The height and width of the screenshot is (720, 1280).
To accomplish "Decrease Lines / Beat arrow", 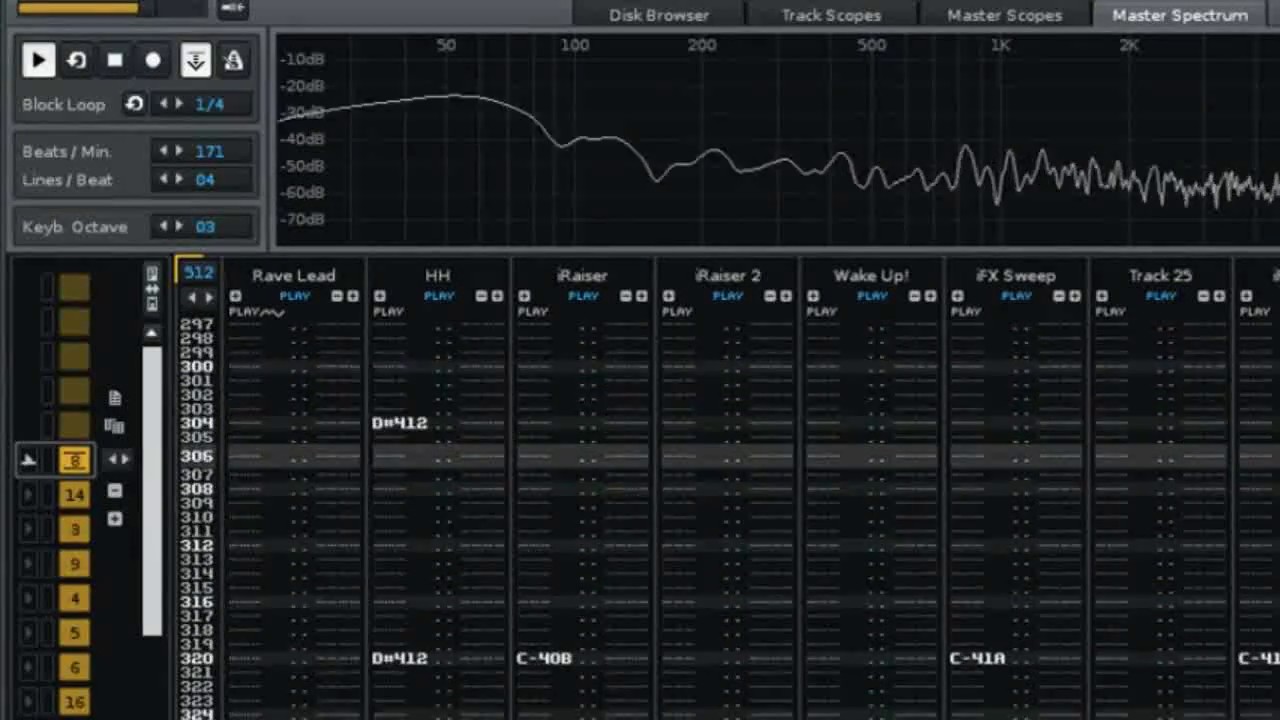I will 165,180.
